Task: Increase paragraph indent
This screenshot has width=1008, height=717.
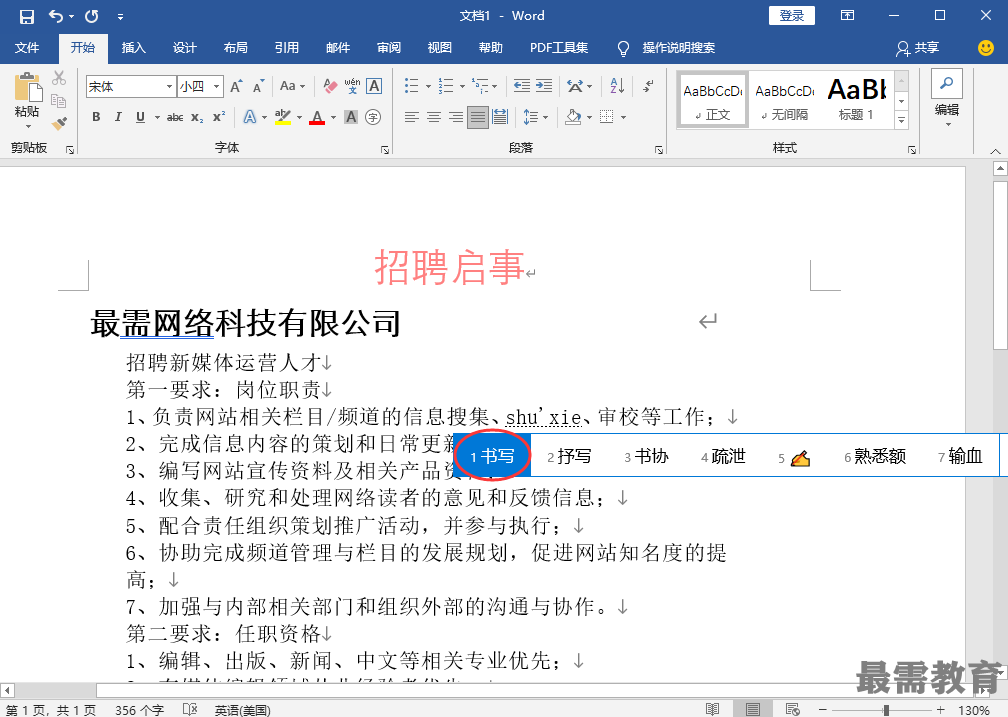Action: [544, 86]
